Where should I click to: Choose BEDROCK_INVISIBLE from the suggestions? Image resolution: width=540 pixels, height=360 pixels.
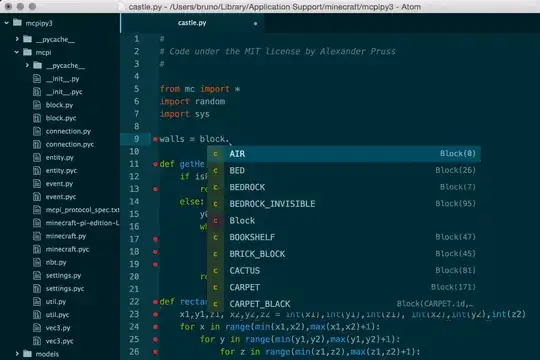[344, 204]
